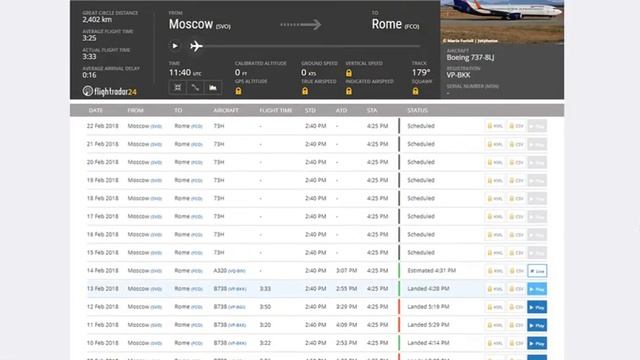Click the VP-BKK registration text
The width and height of the screenshot is (640, 360).
tap(458, 75)
